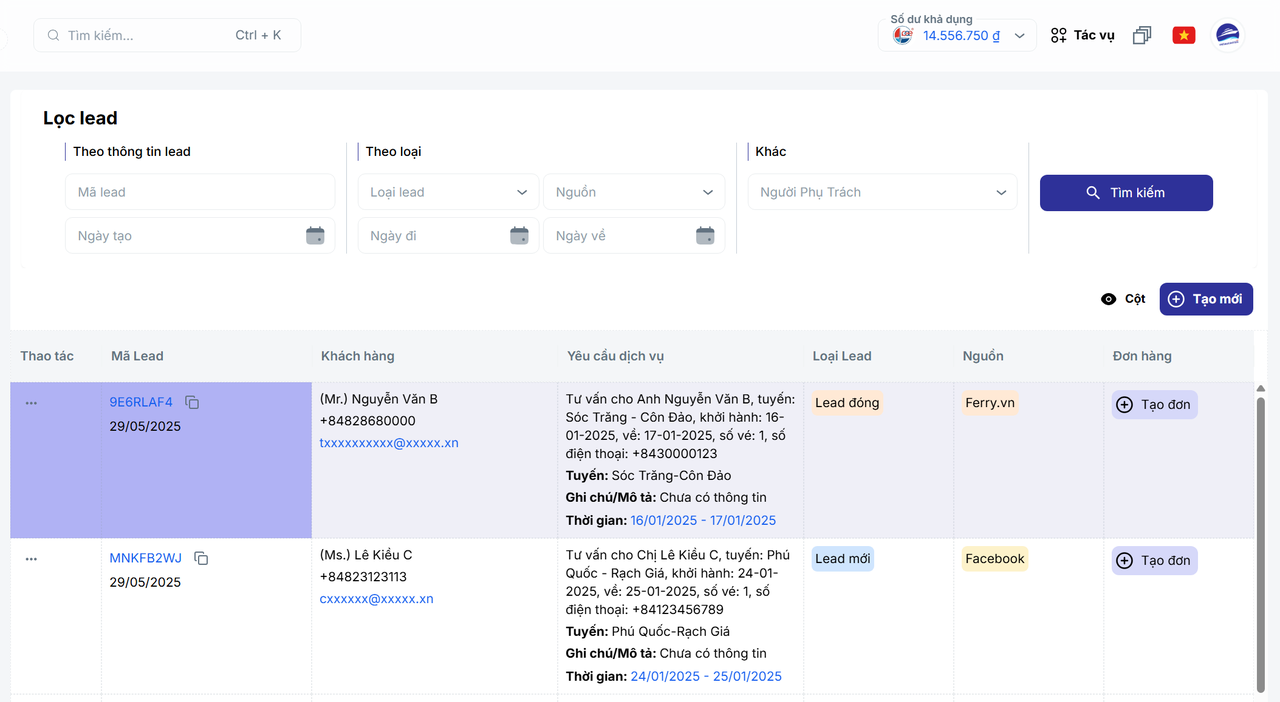Click the date range 24/01/2025 - 25/01/2025
Viewport: 1280px width, 702px height.
click(x=706, y=677)
